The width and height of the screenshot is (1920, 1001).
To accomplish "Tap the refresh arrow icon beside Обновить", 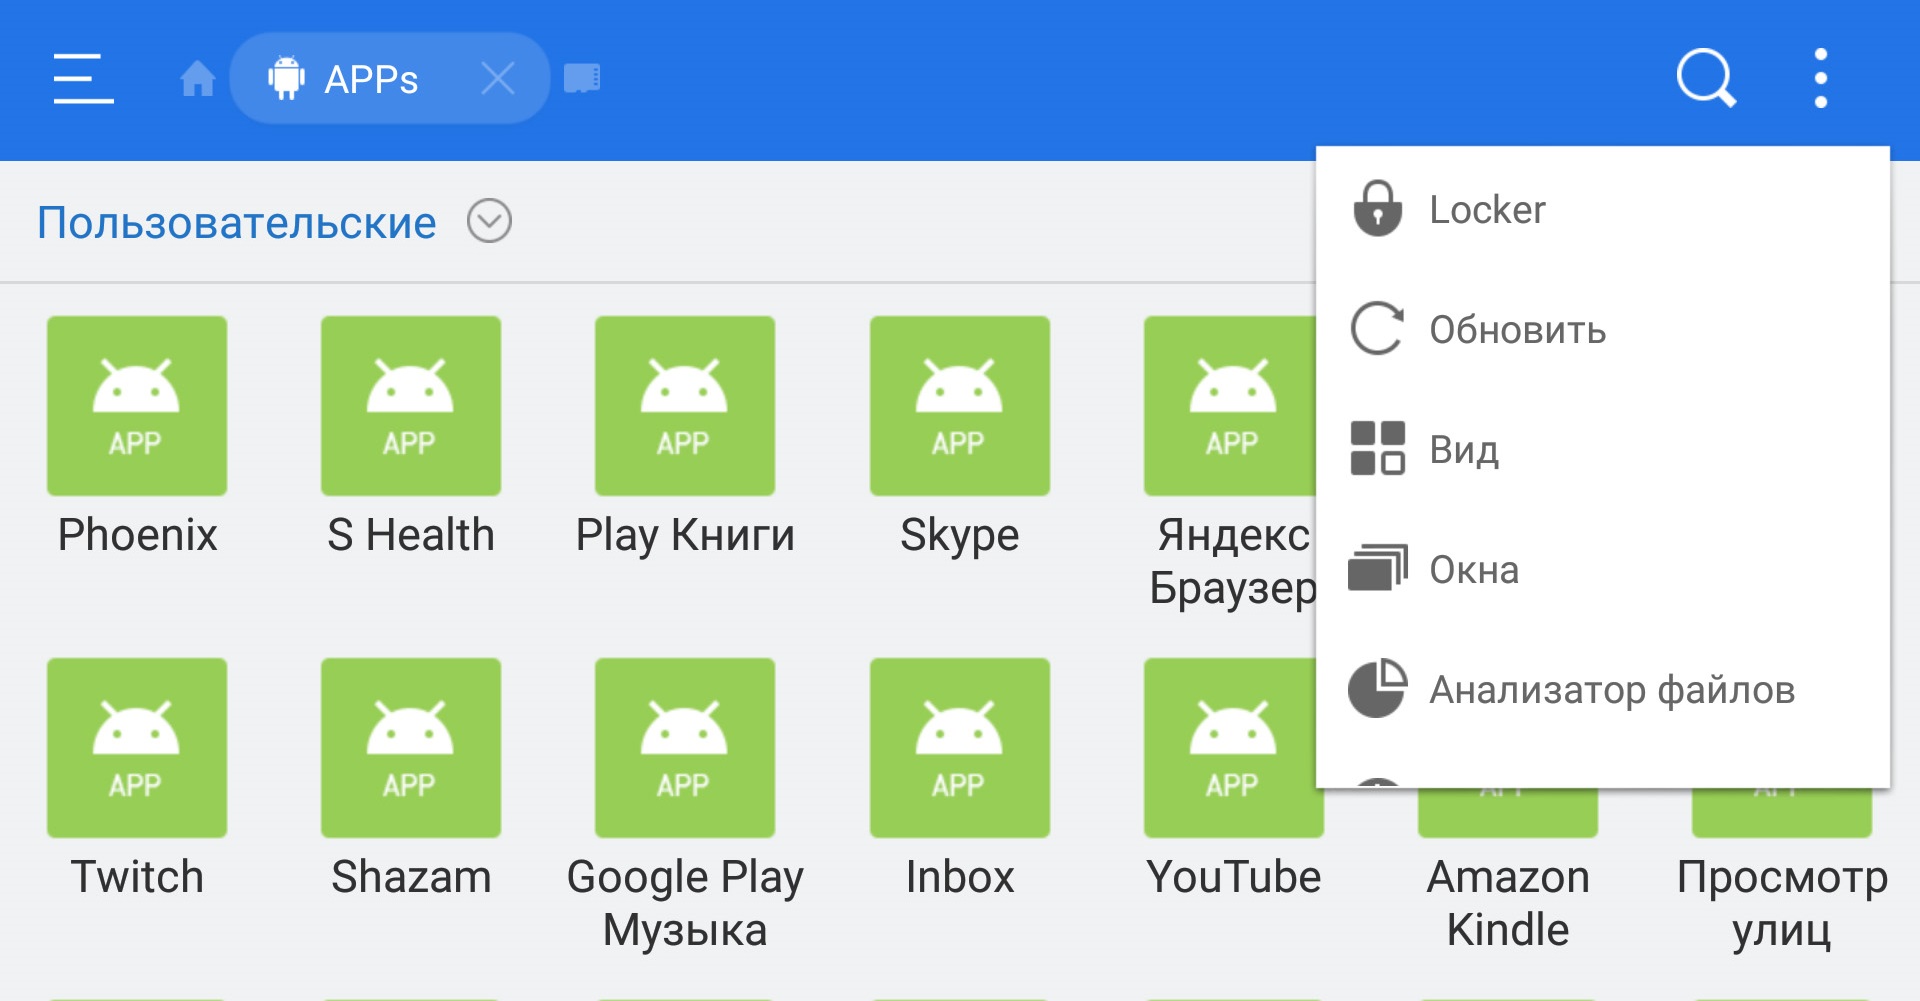I will pyautogui.click(x=1377, y=328).
